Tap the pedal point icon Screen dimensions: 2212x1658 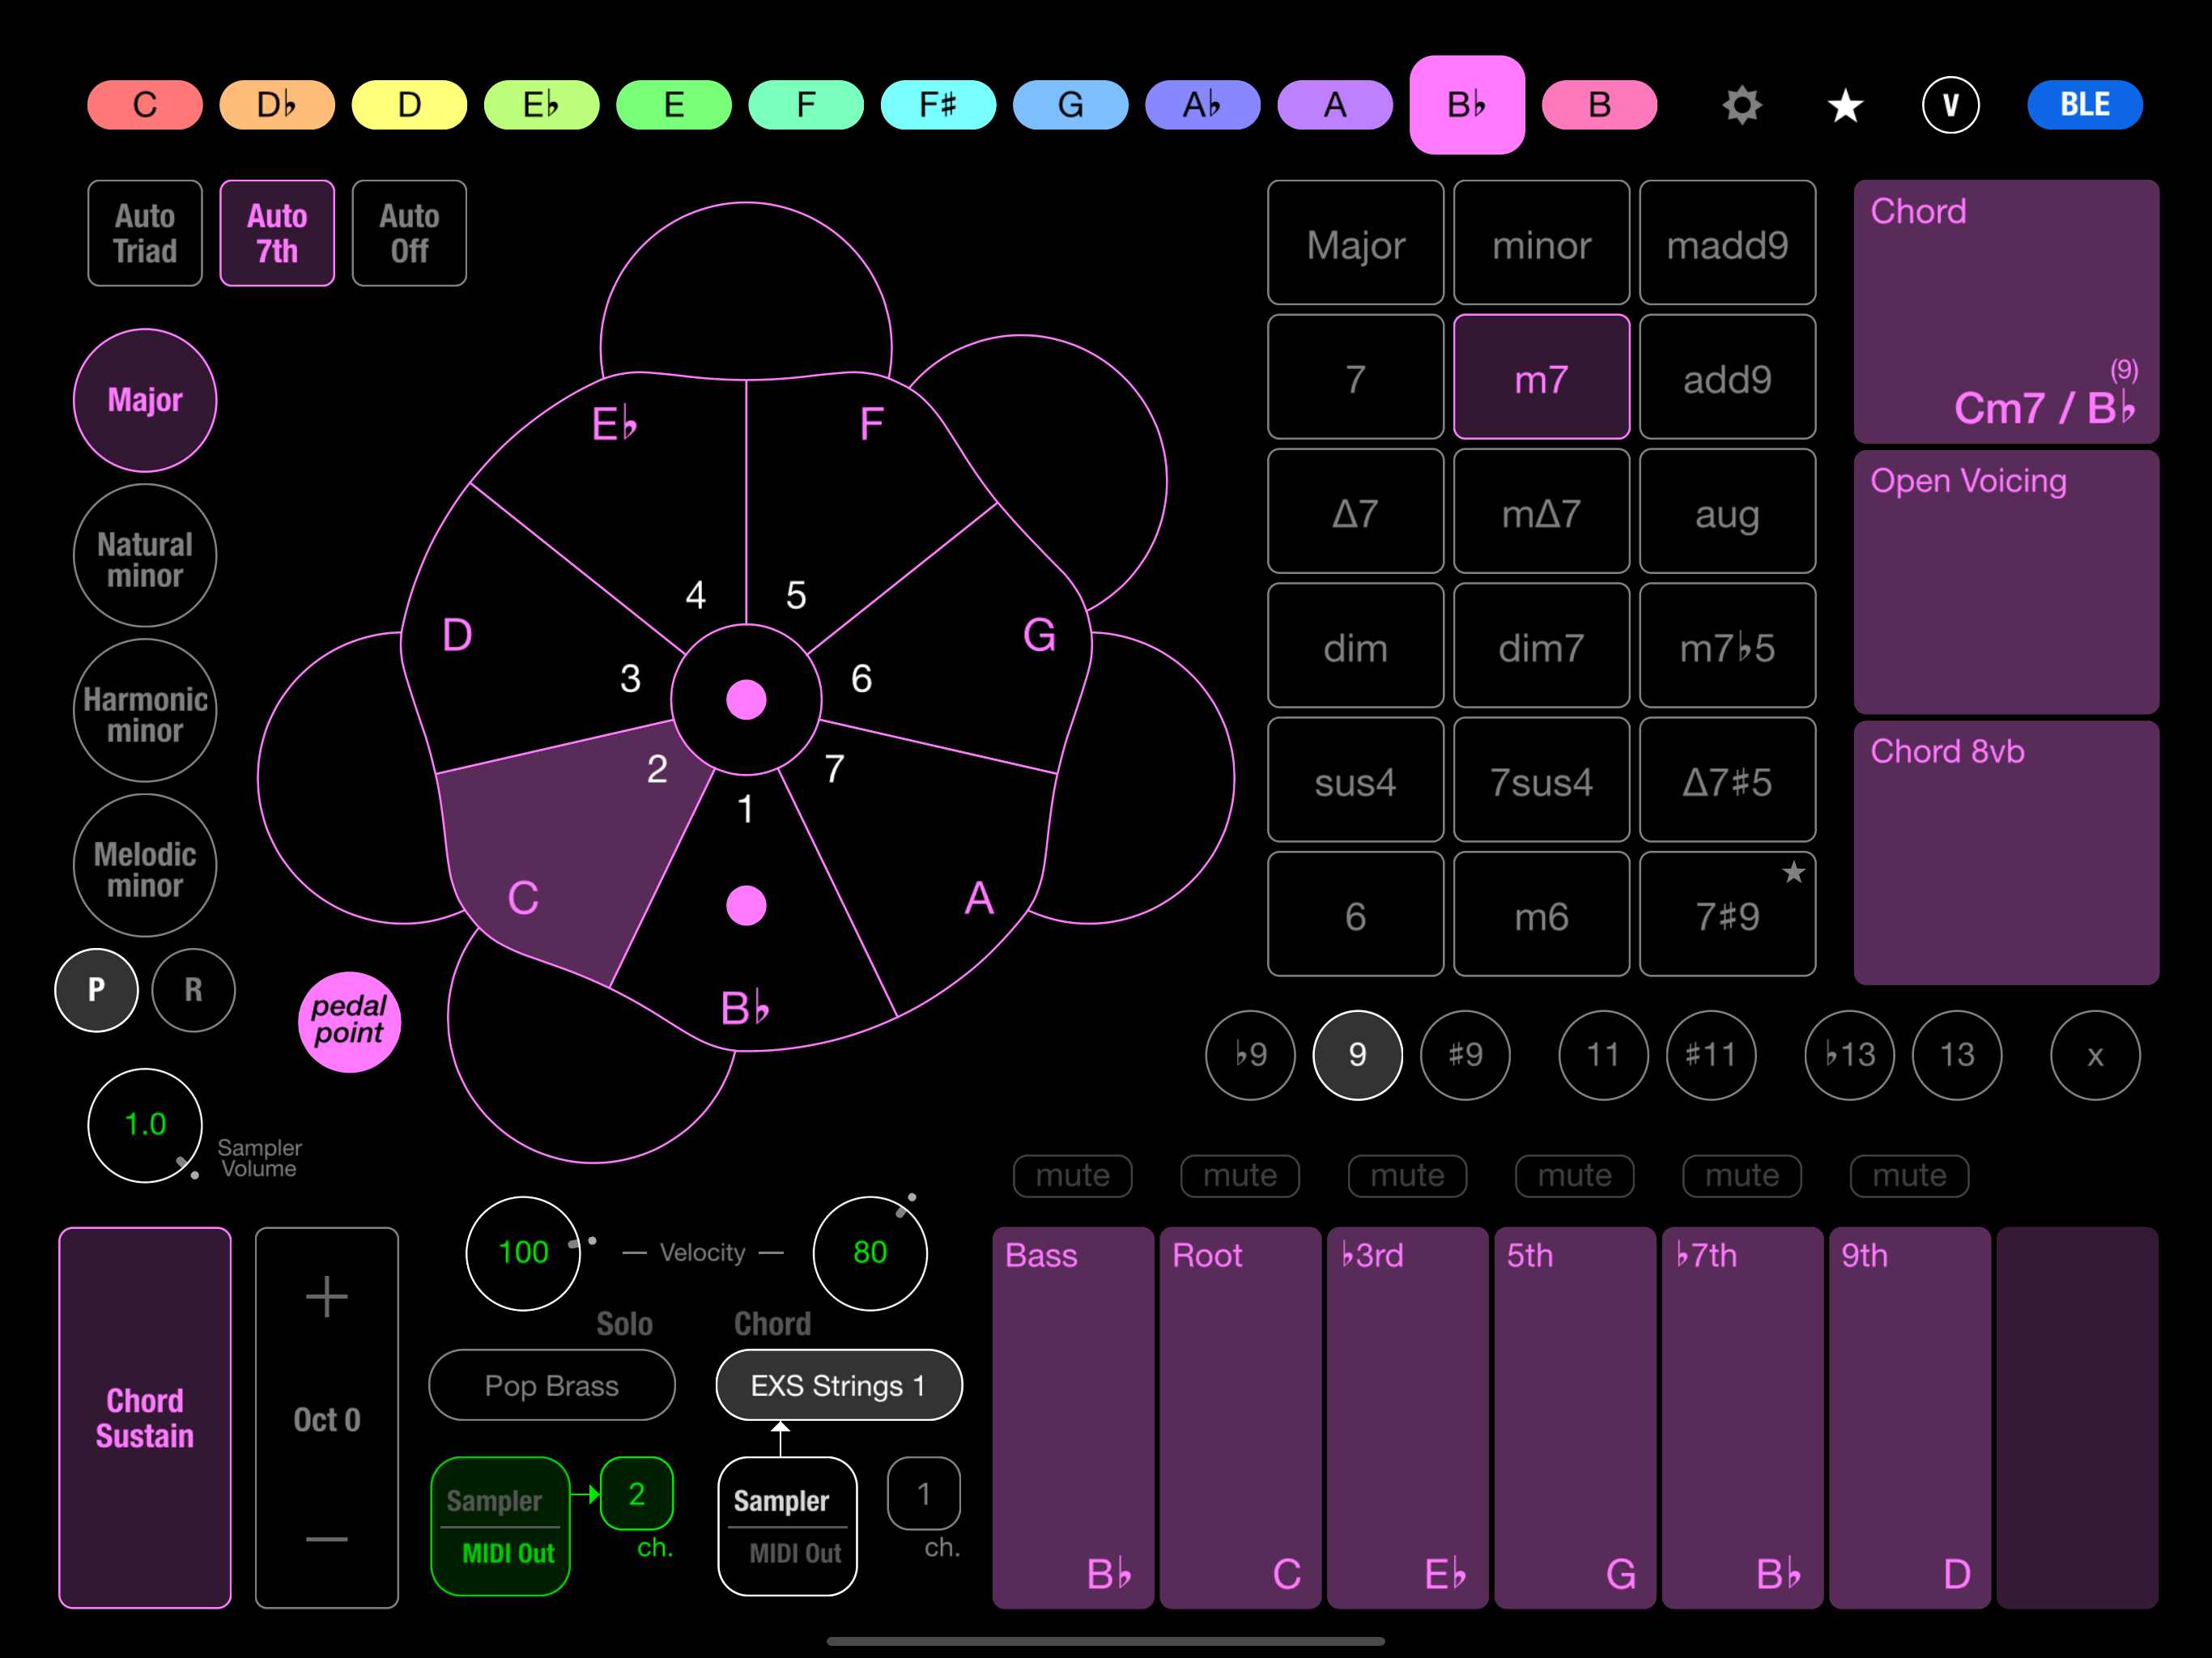(x=349, y=1021)
